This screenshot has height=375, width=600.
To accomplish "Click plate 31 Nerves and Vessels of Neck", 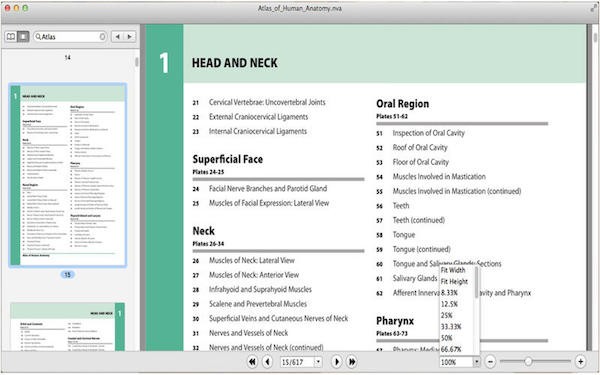I will click(248, 333).
